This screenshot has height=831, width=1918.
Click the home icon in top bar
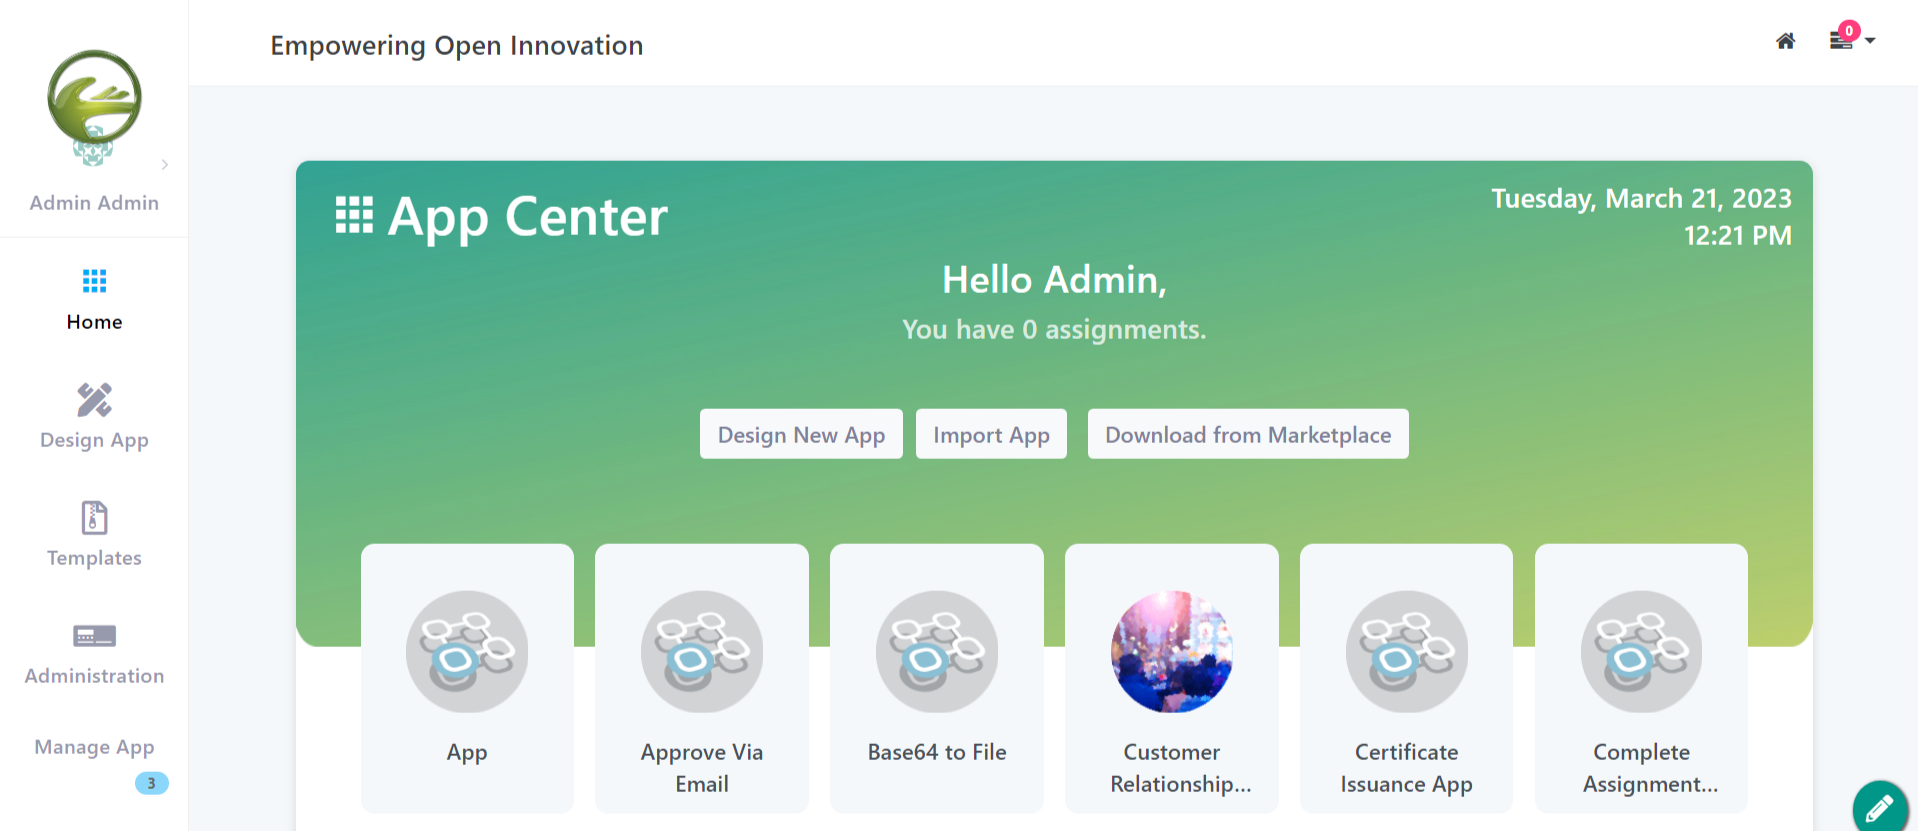point(1785,41)
